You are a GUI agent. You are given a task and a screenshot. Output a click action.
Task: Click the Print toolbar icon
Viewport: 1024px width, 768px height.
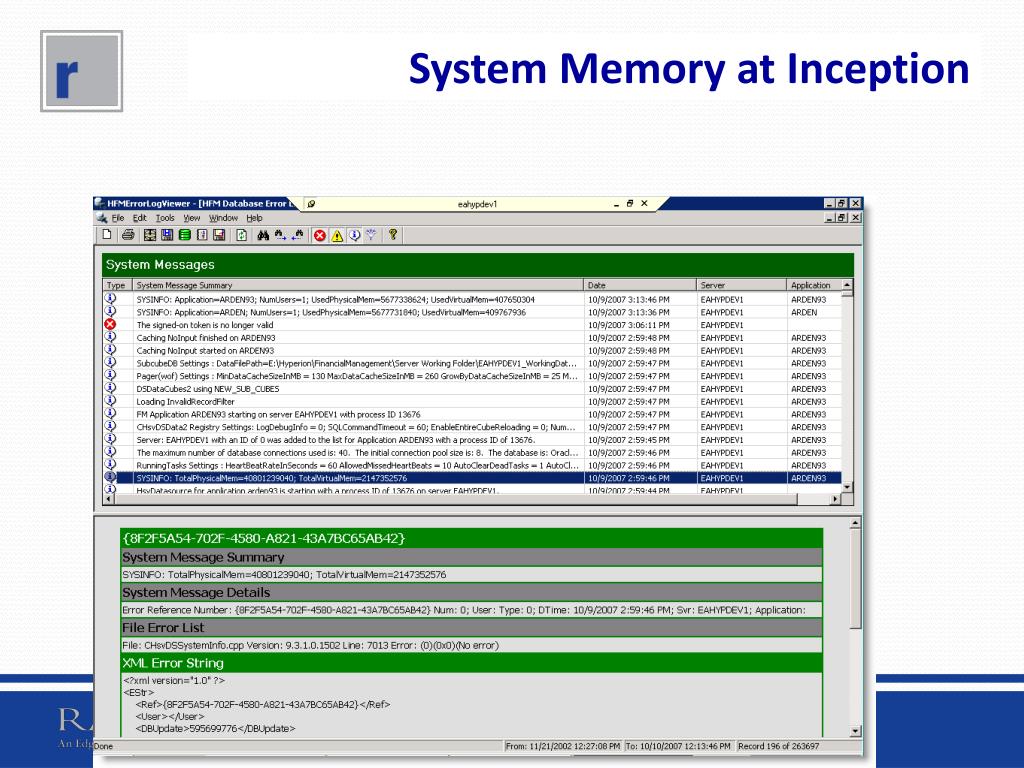[128, 235]
